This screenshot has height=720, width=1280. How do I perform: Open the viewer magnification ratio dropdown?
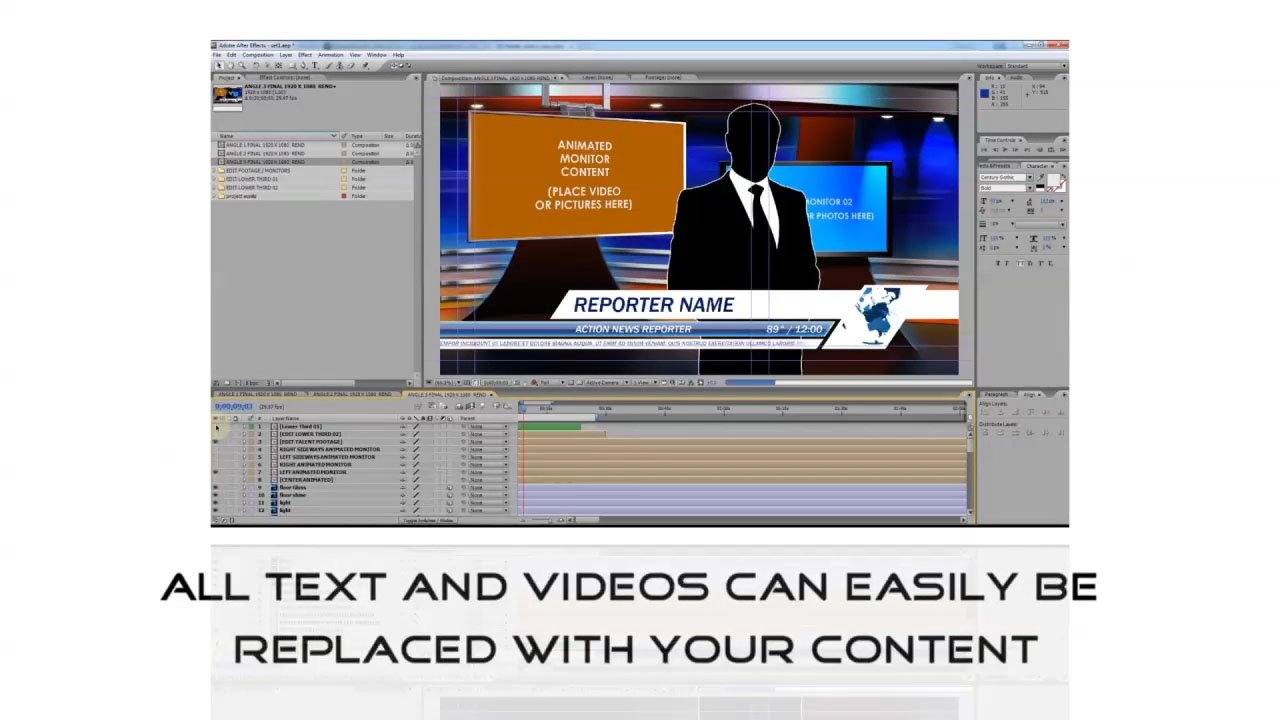coord(447,382)
